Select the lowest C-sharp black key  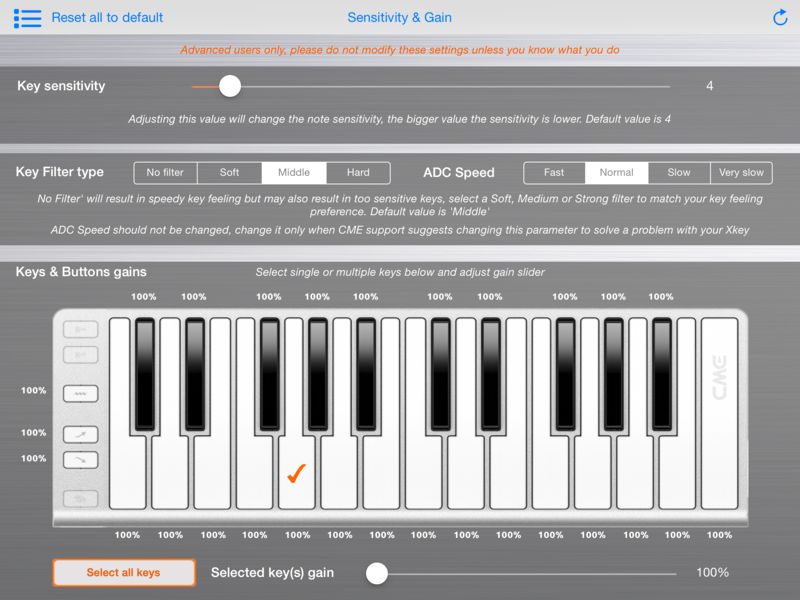[x=144, y=374]
